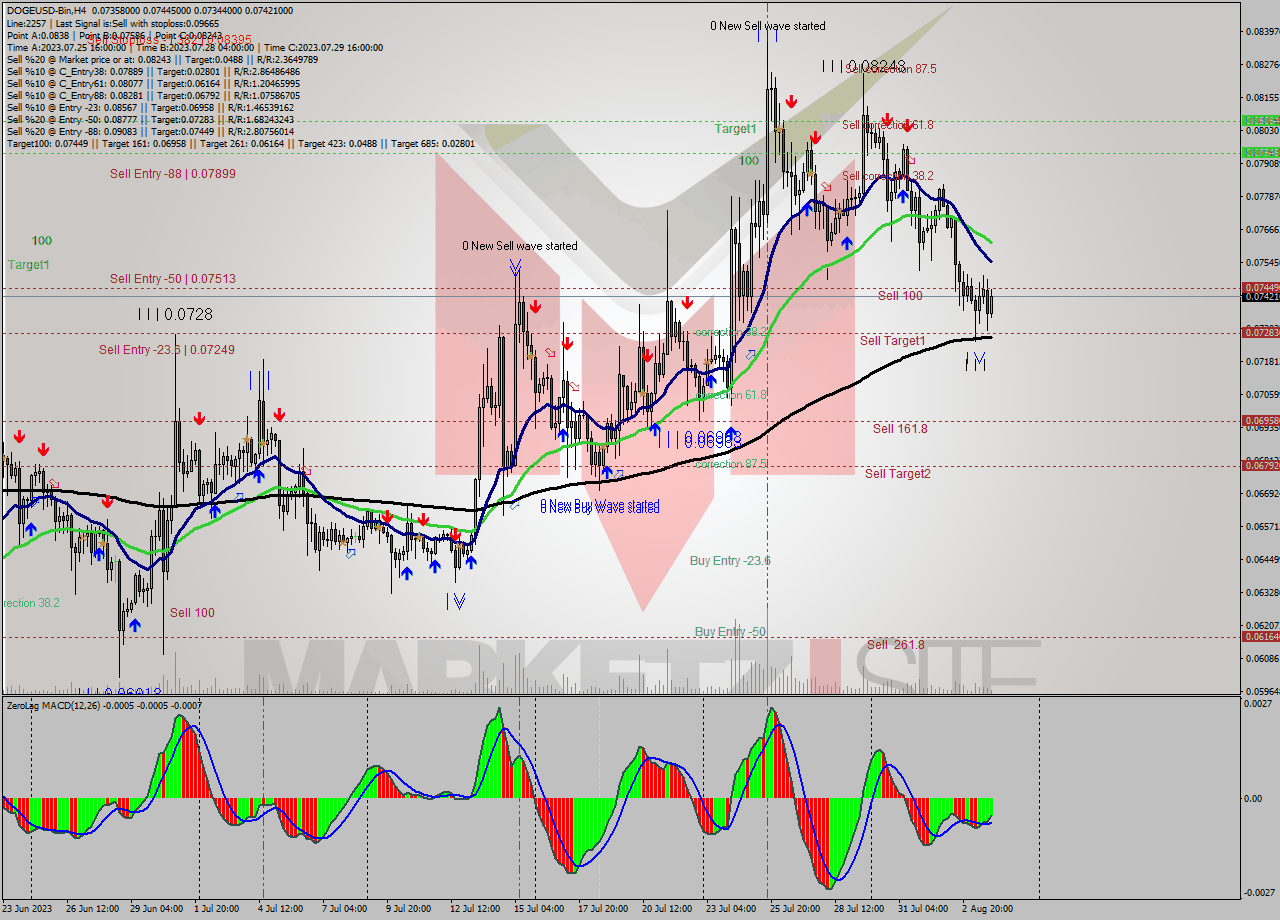Click the 'Sell %20 @ Entry -50: 0.08777' line
1280x920 pixels.
coord(150,120)
